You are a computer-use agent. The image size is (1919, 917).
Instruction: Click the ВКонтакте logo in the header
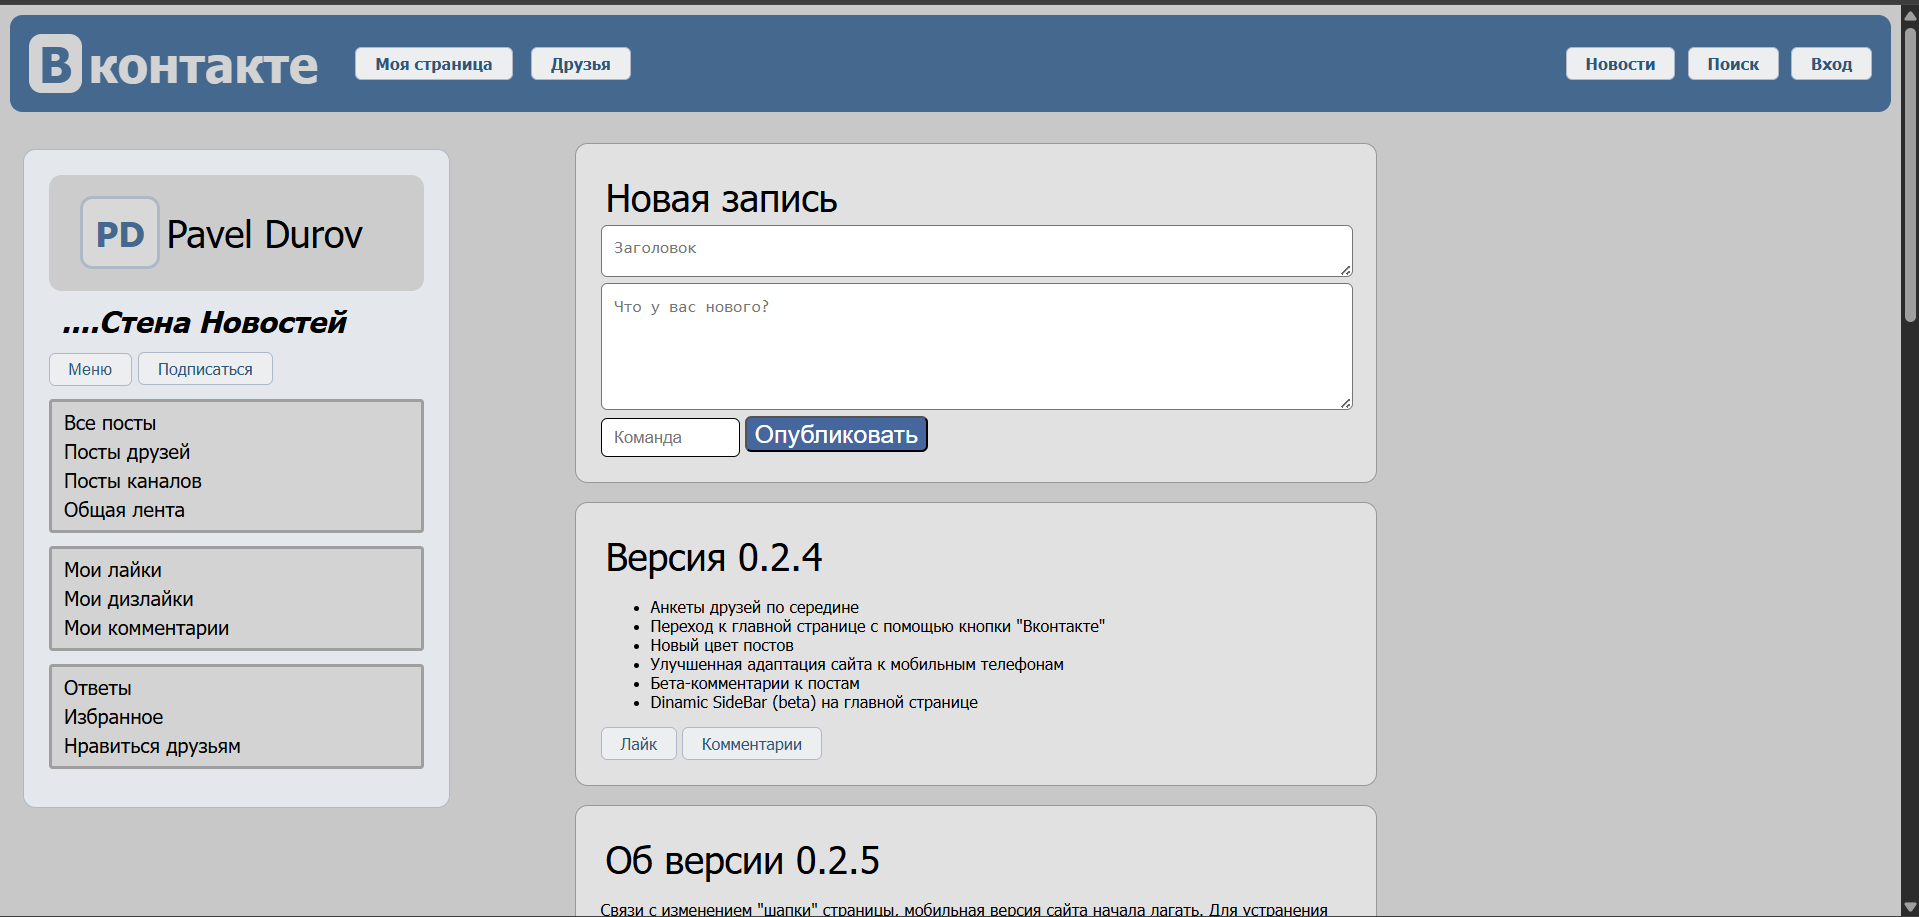(173, 64)
